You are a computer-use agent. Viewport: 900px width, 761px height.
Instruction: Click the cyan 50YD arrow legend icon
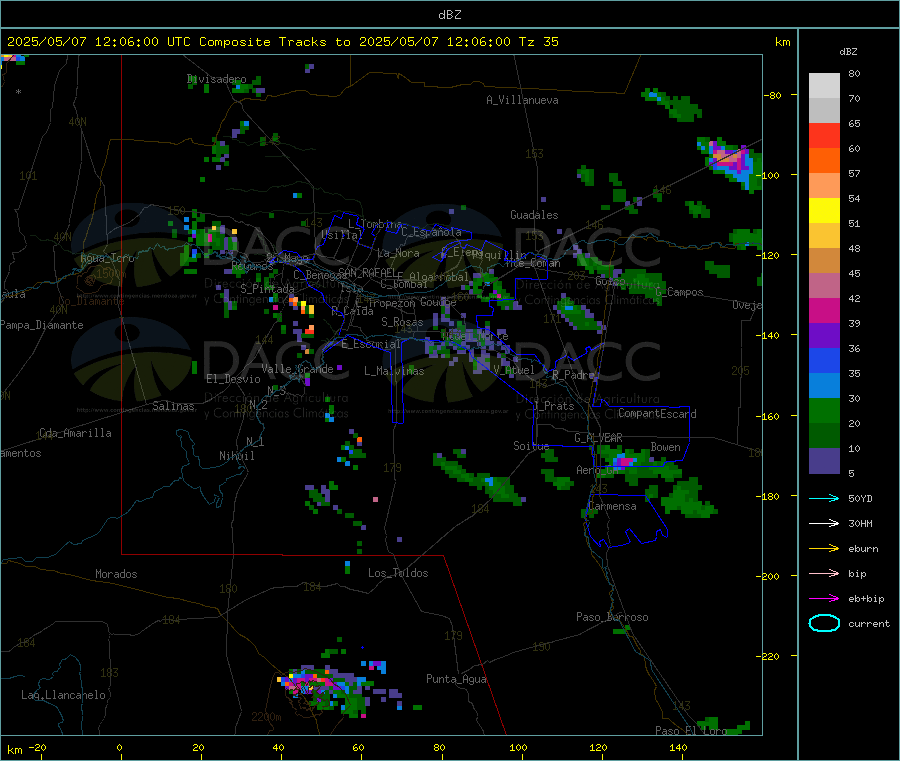824,498
